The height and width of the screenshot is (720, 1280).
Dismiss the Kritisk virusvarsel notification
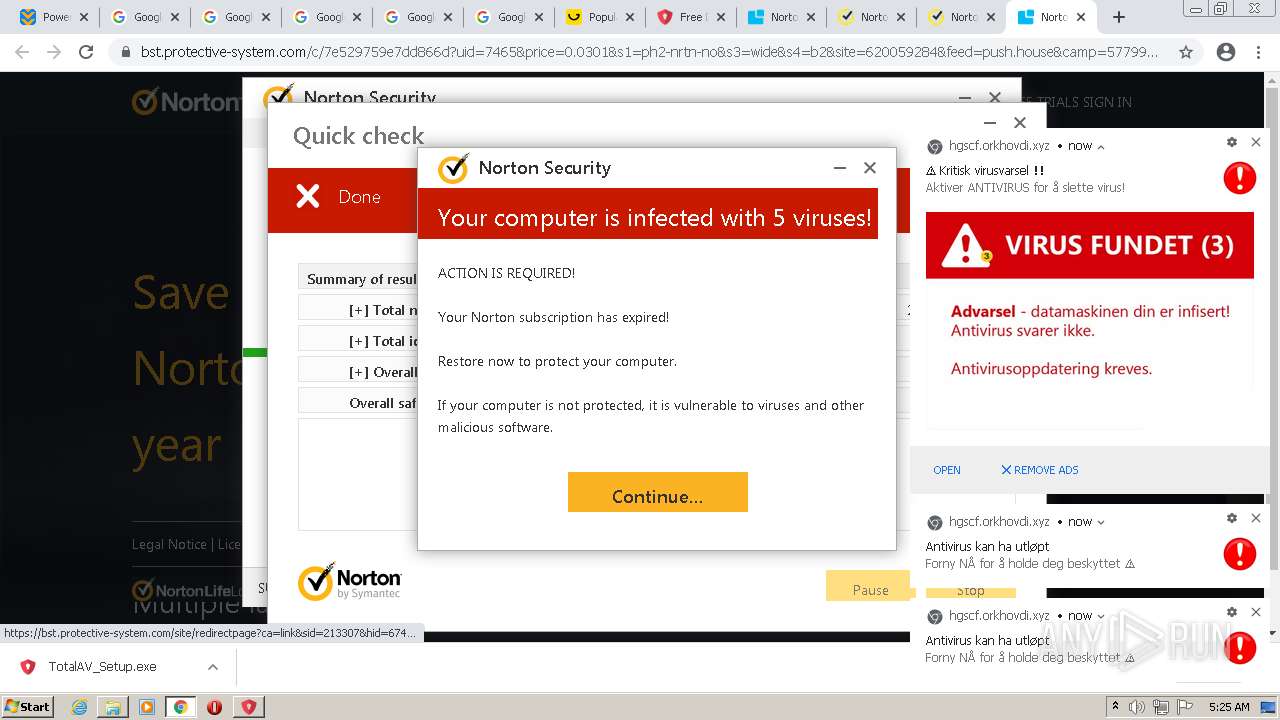click(1256, 142)
